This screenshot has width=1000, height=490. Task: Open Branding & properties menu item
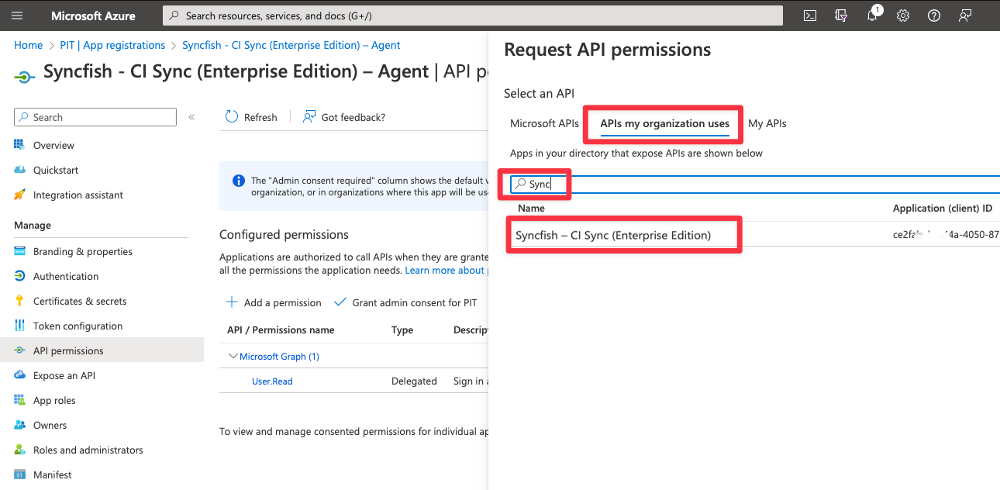83,251
